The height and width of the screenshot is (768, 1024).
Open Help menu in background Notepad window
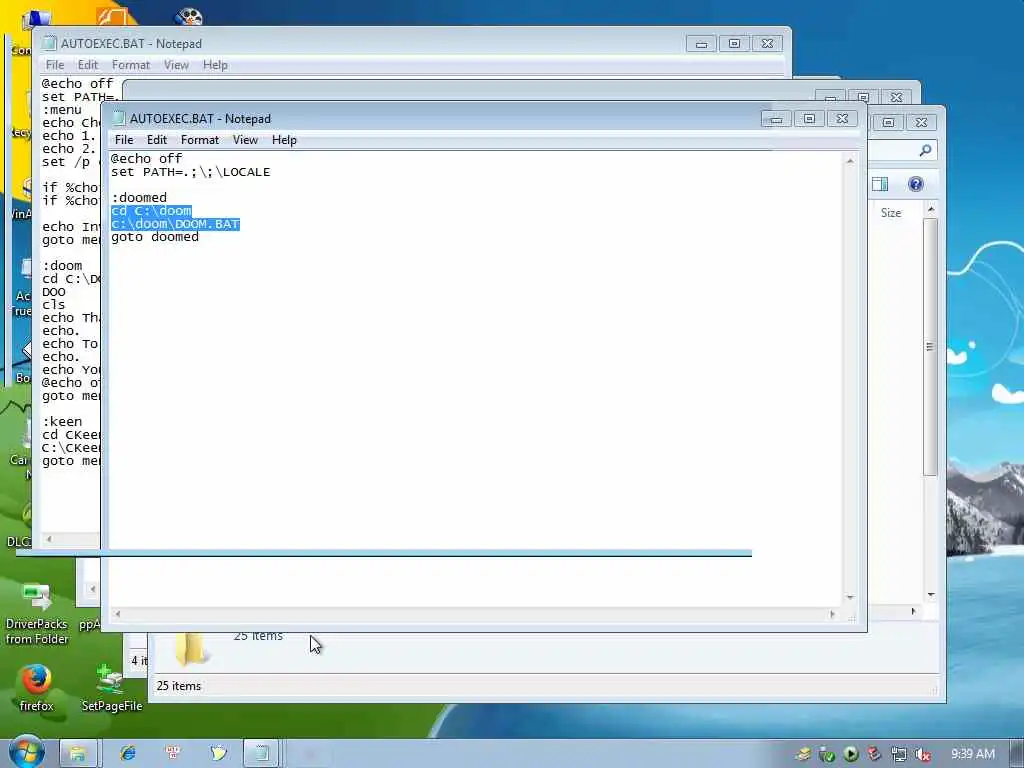coord(215,65)
